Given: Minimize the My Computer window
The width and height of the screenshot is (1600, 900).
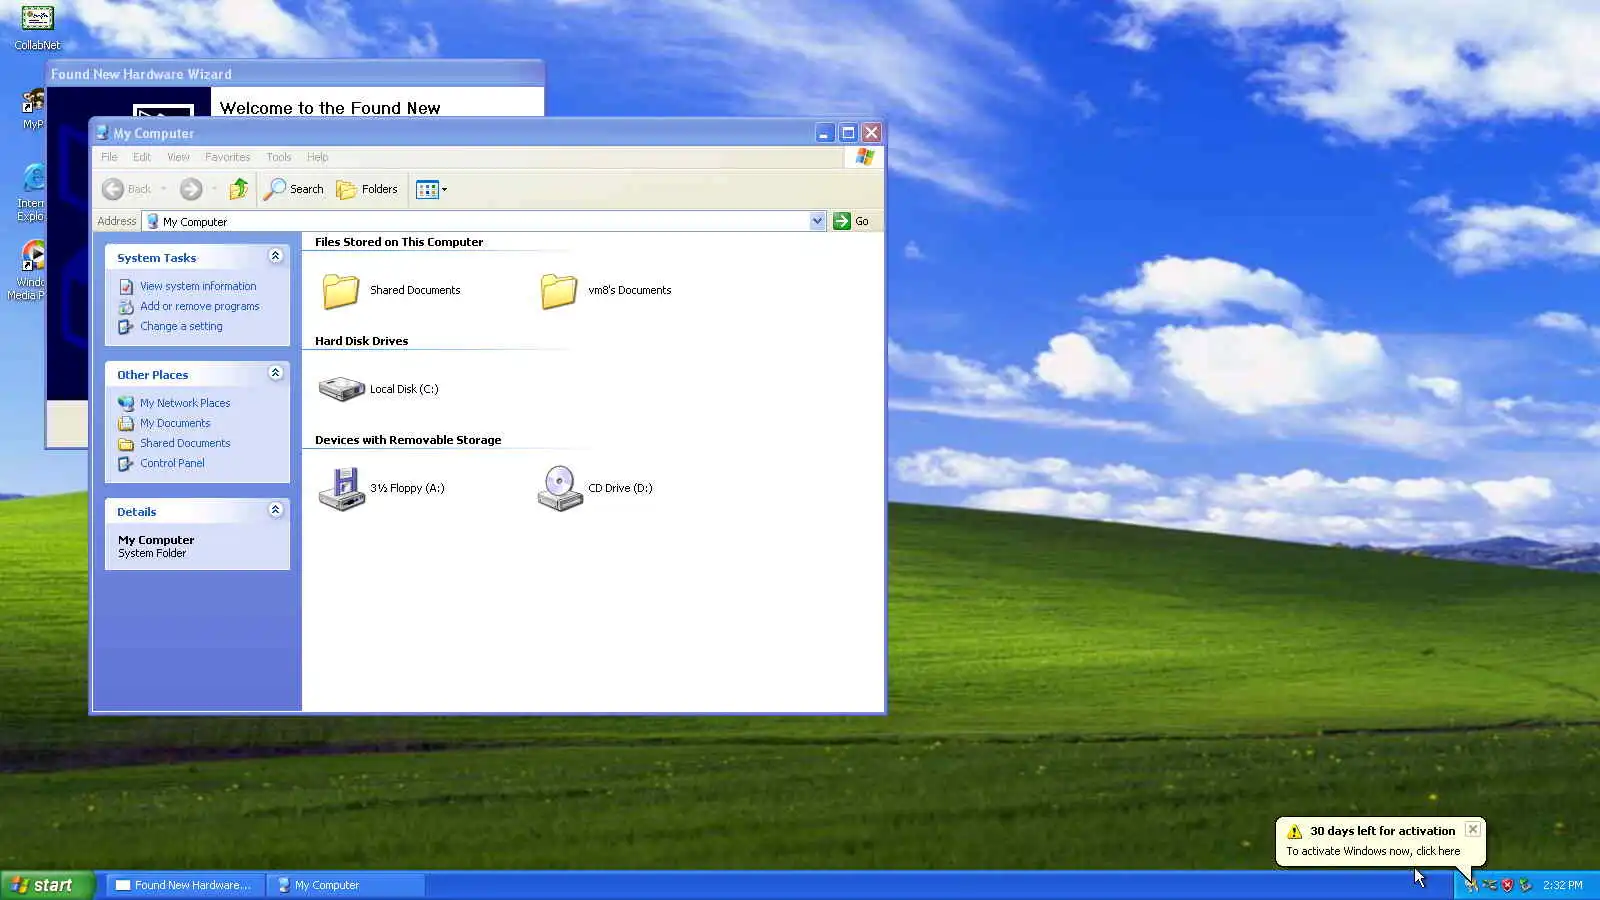Looking at the screenshot, I should pyautogui.click(x=824, y=133).
